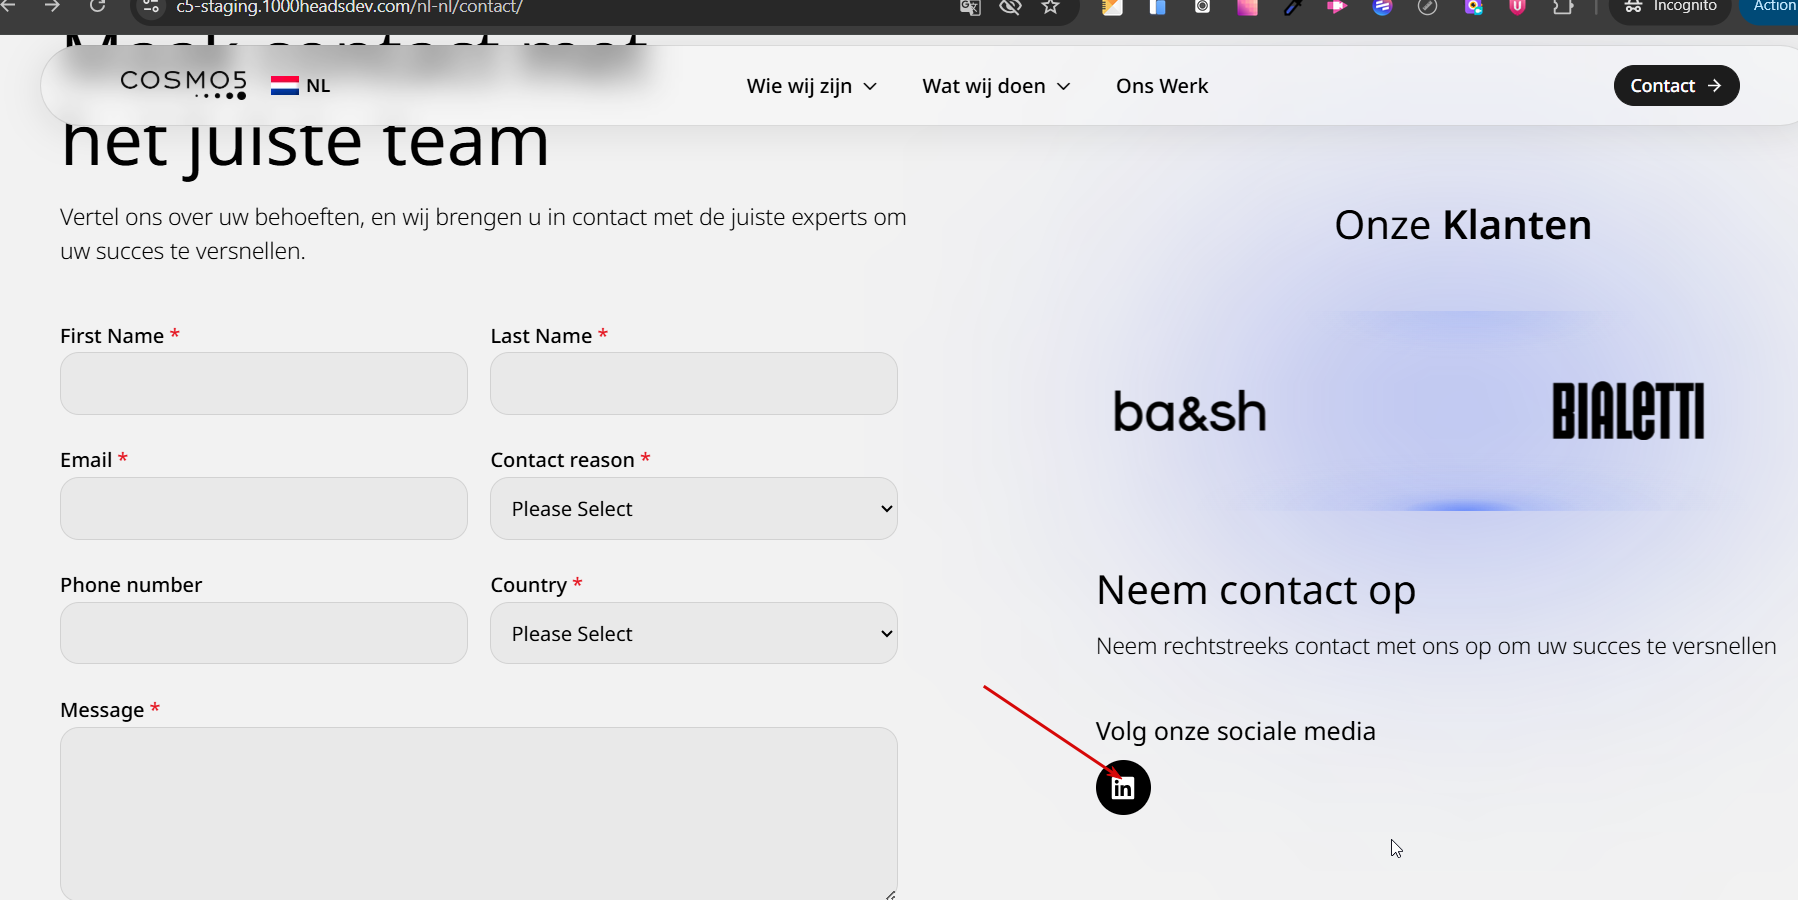Click the browser reload icon
Viewport: 1798px width, 900px height.
click(97, 7)
